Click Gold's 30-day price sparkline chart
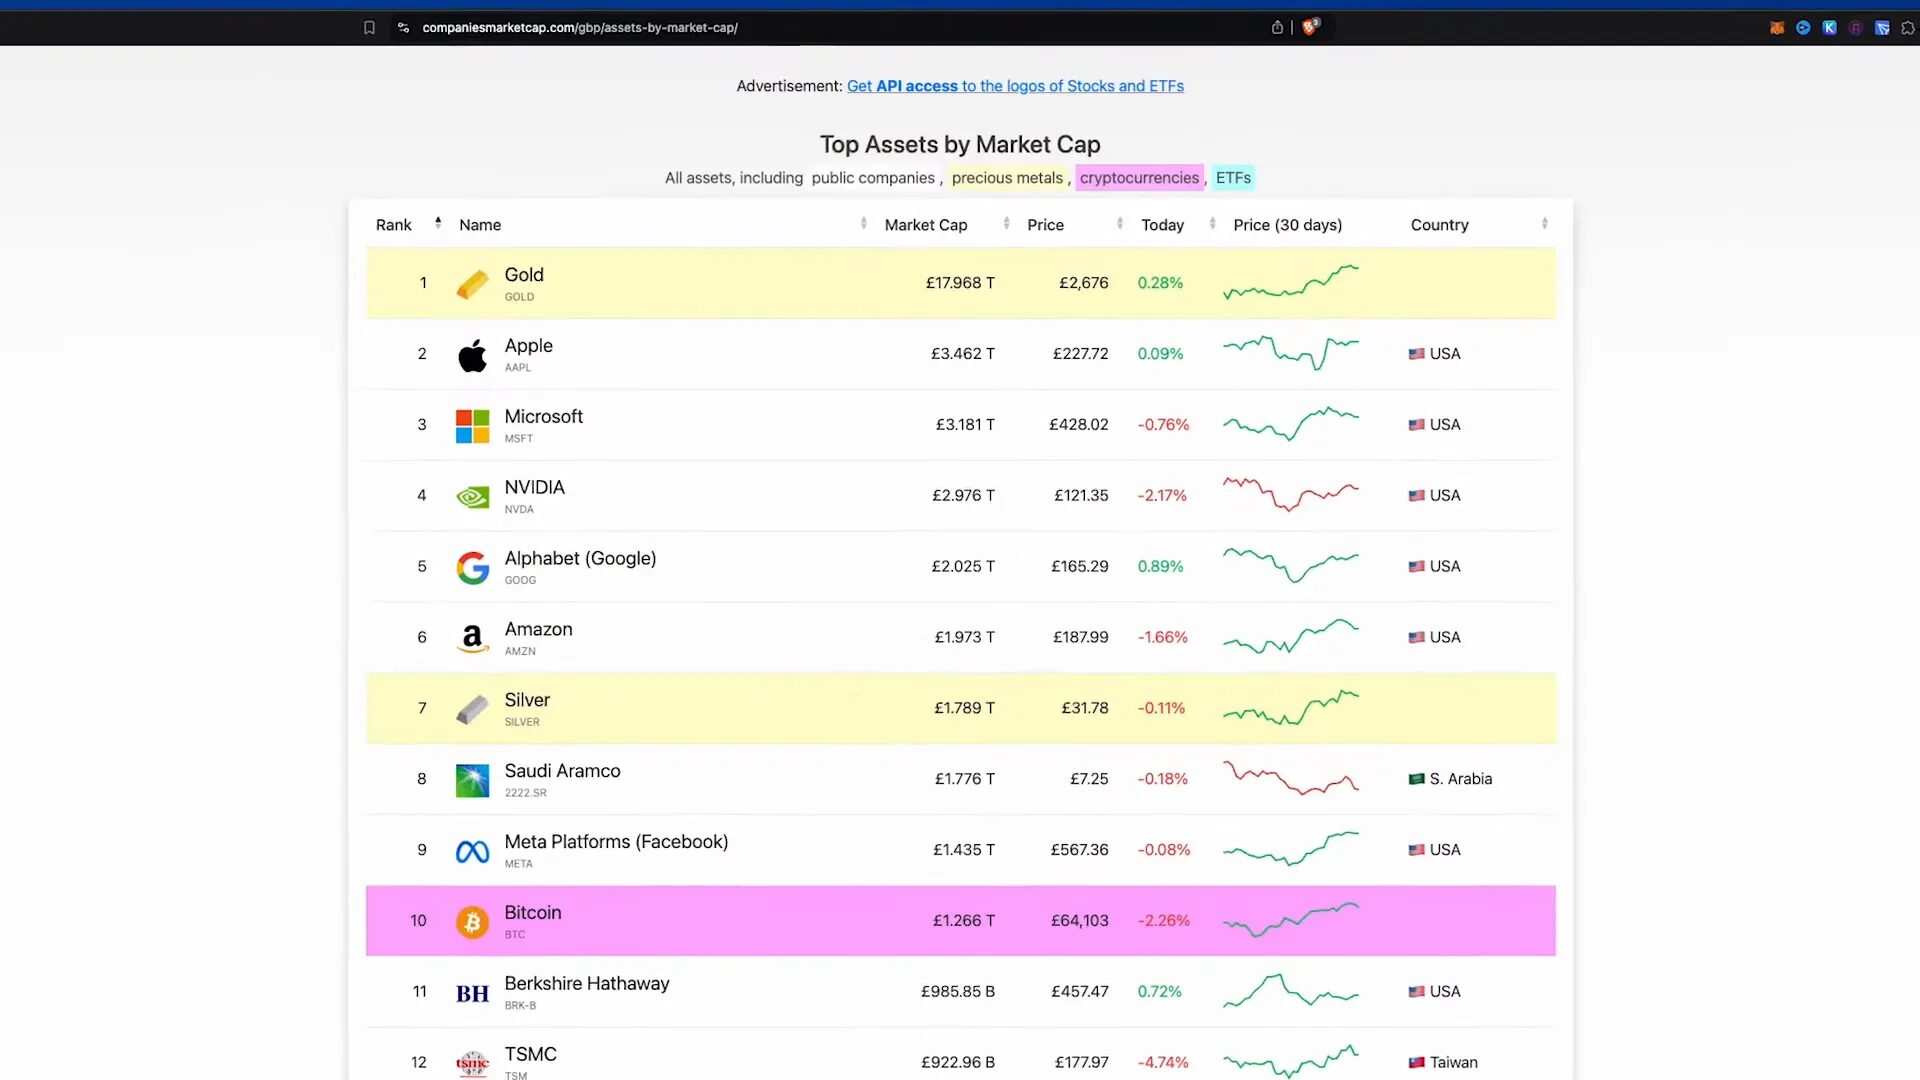The image size is (1920, 1080). click(x=1291, y=283)
